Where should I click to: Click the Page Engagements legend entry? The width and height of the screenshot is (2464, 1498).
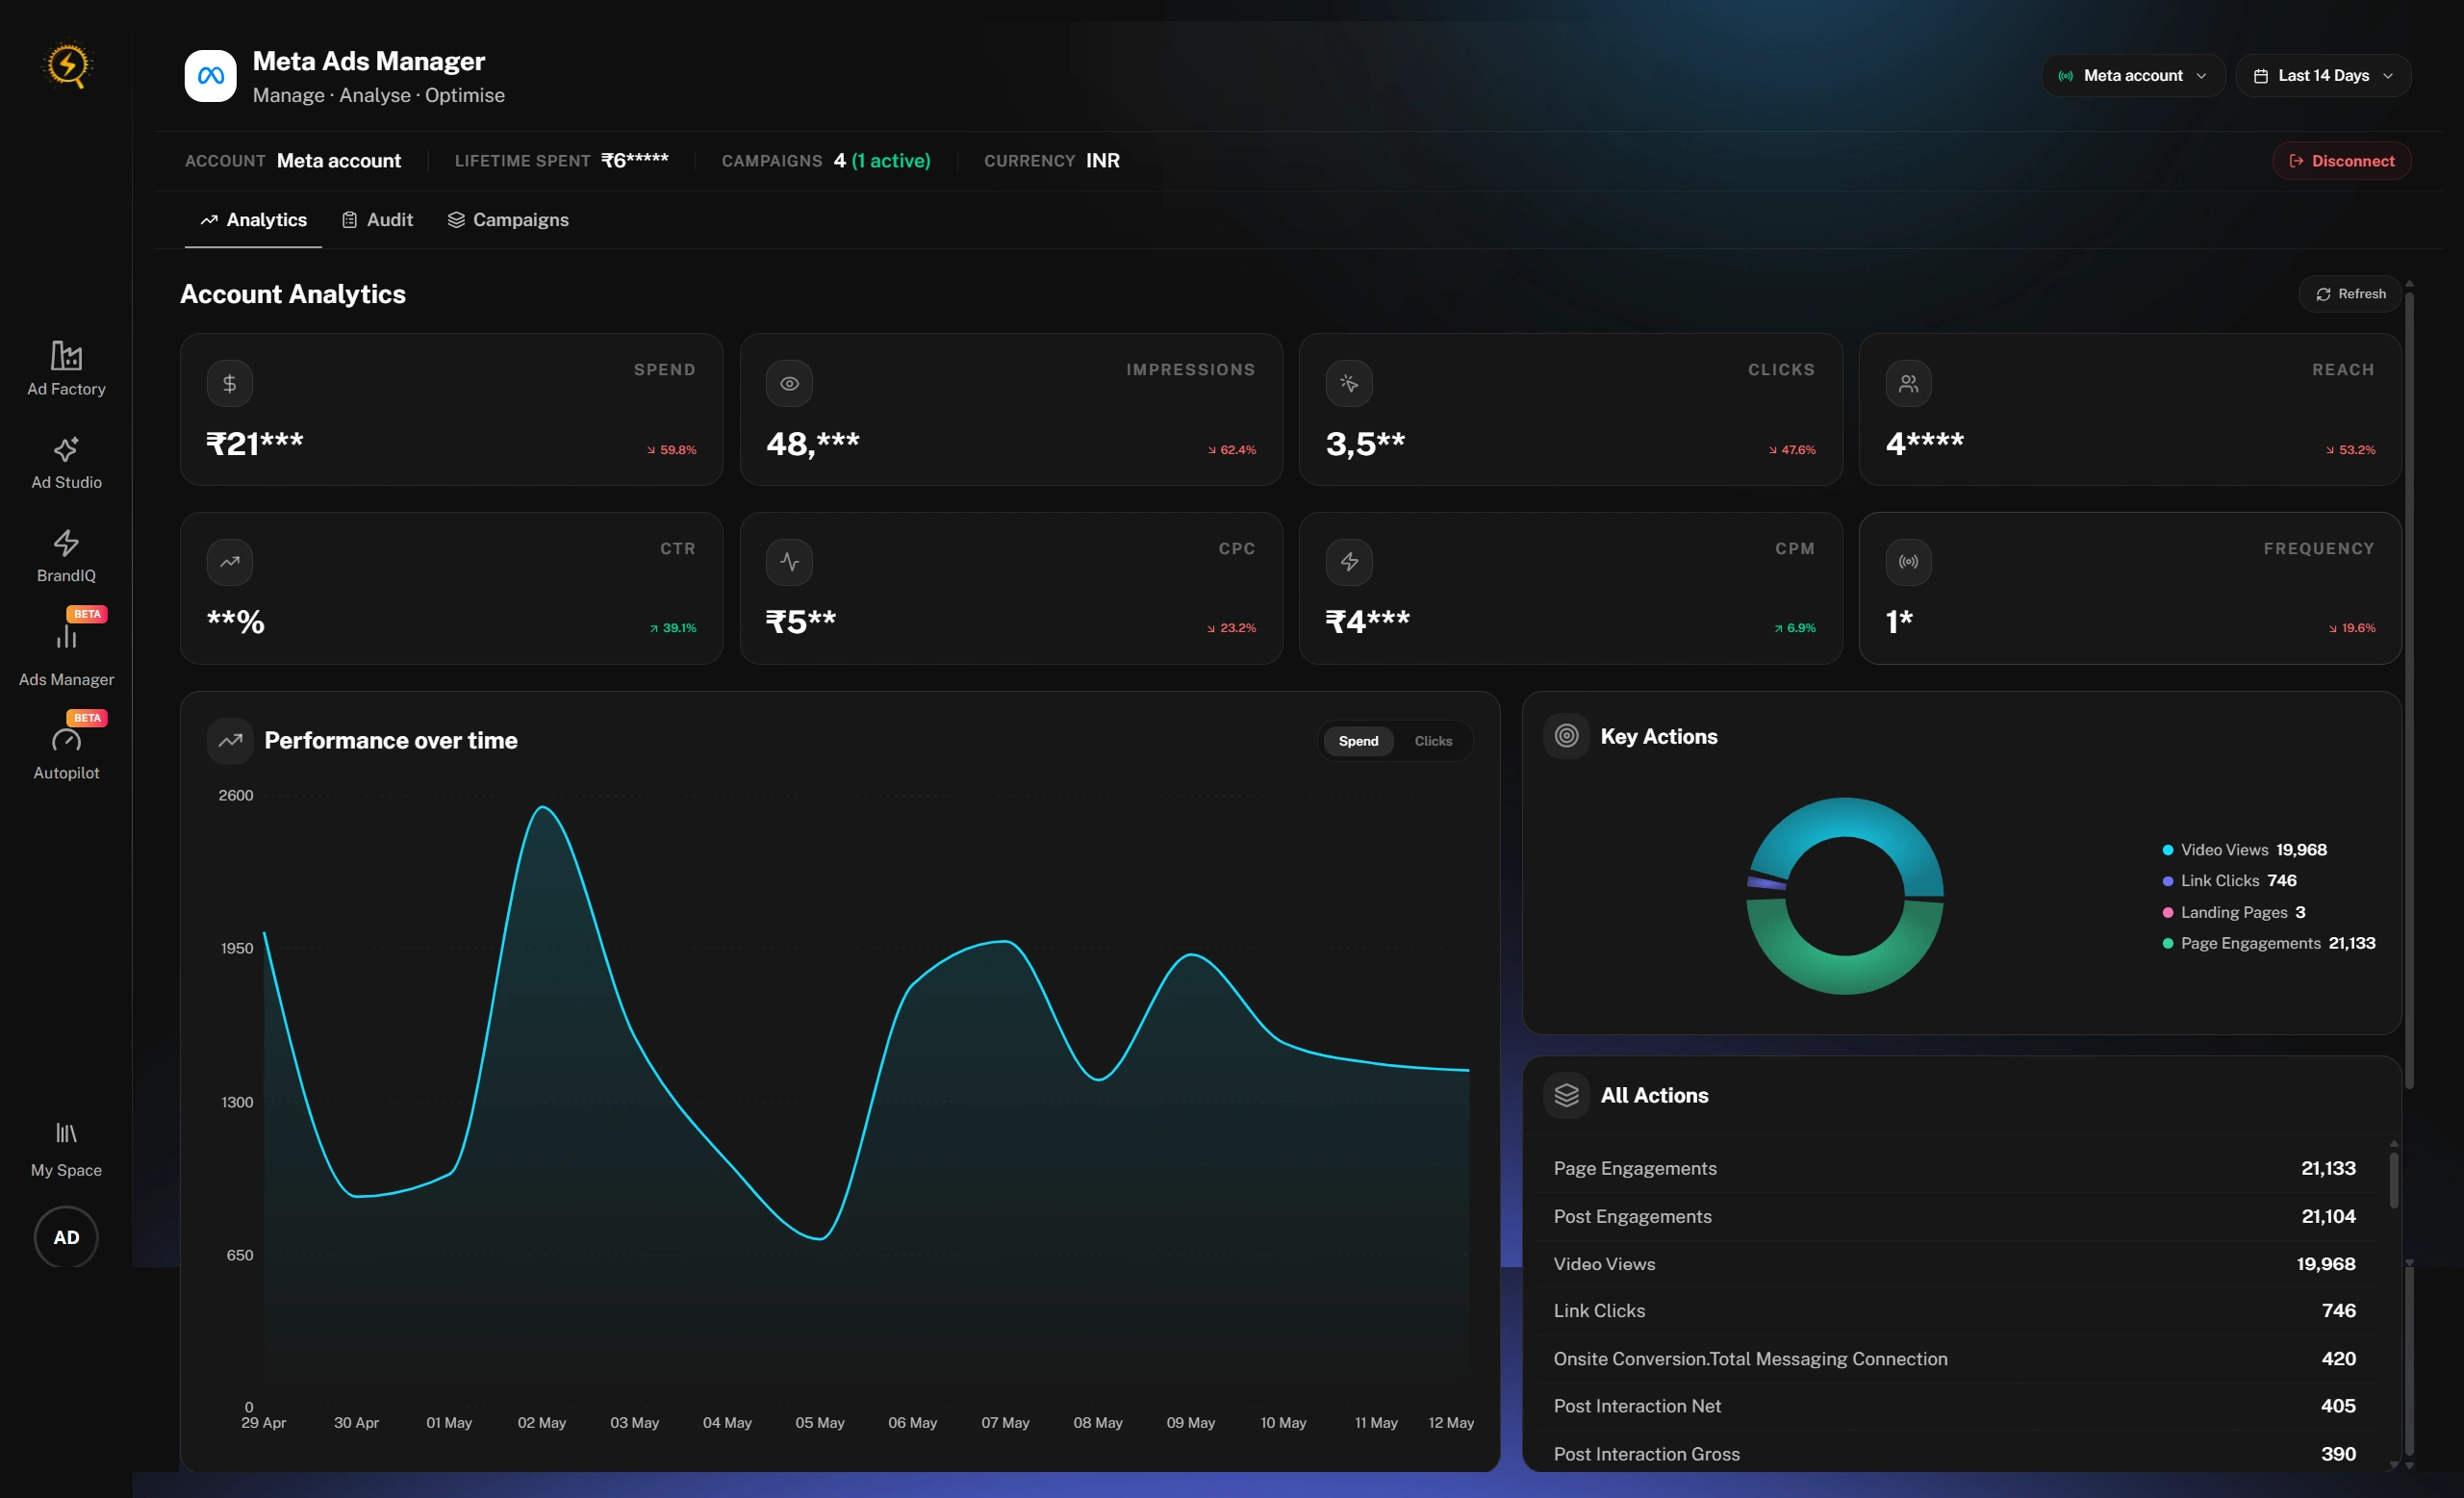pyautogui.click(x=2268, y=943)
